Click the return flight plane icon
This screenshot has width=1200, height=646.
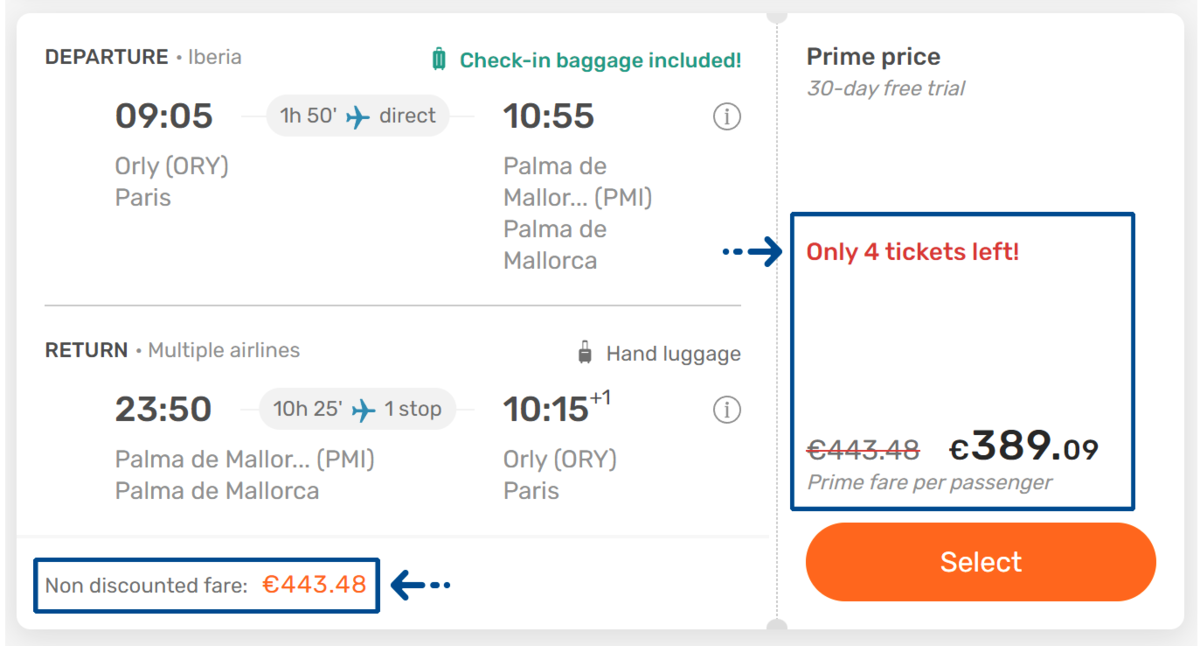pos(364,410)
